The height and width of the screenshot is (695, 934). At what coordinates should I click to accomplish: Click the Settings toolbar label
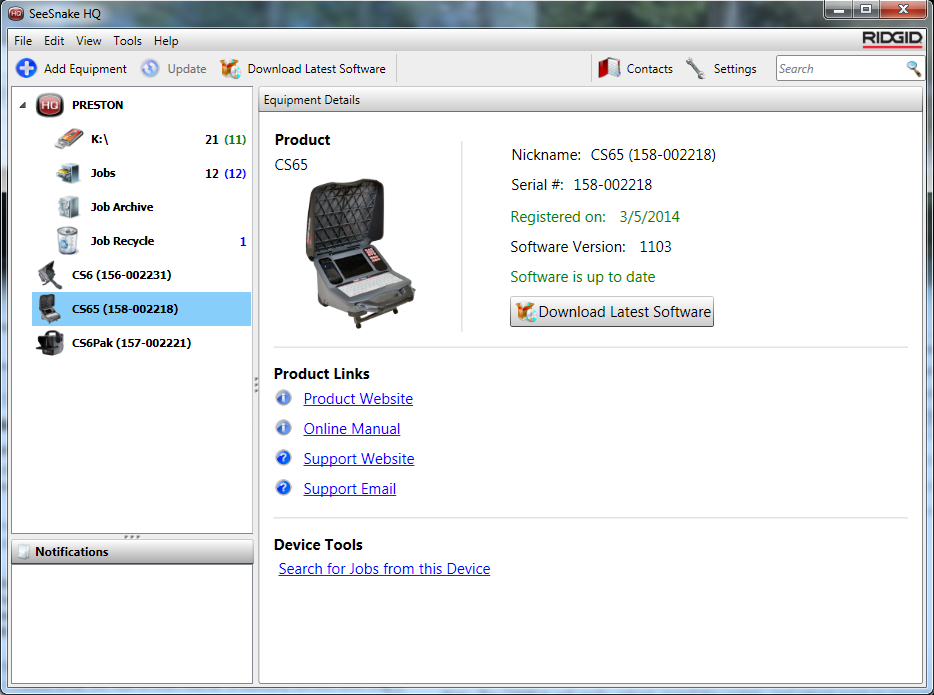(735, 69)
